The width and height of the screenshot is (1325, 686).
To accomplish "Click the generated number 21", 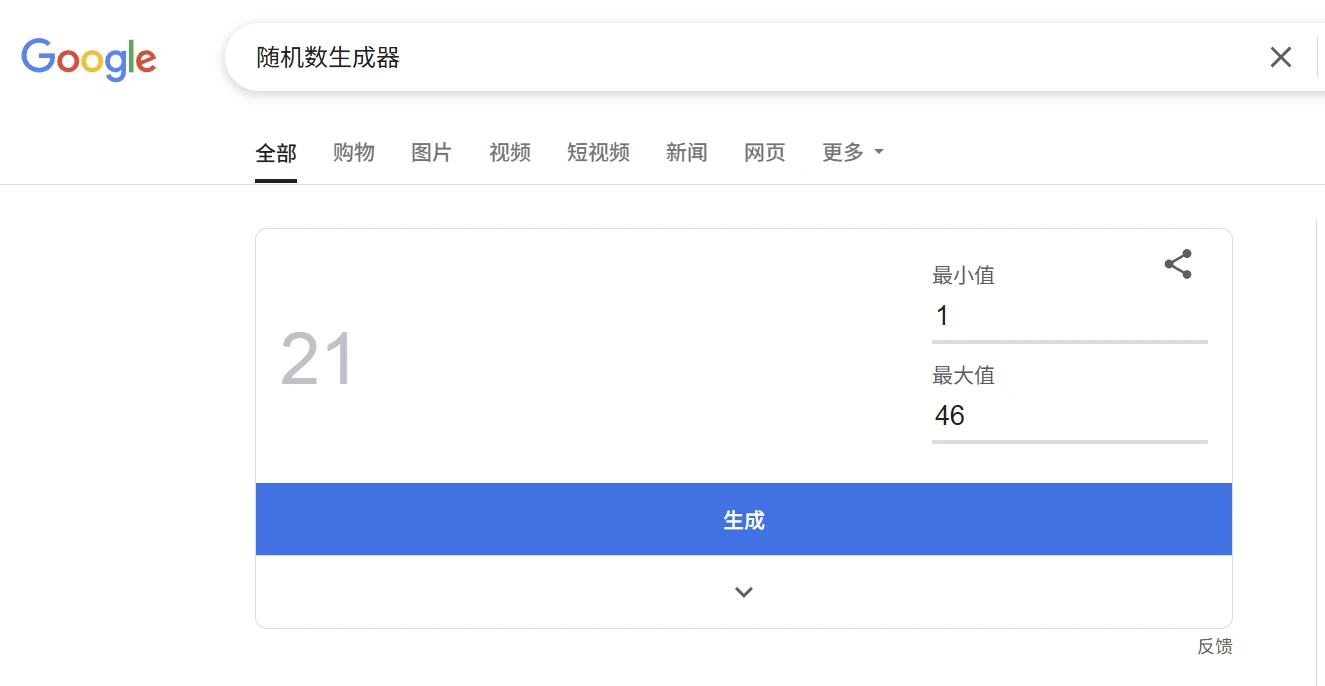I will tap(317, 359).
